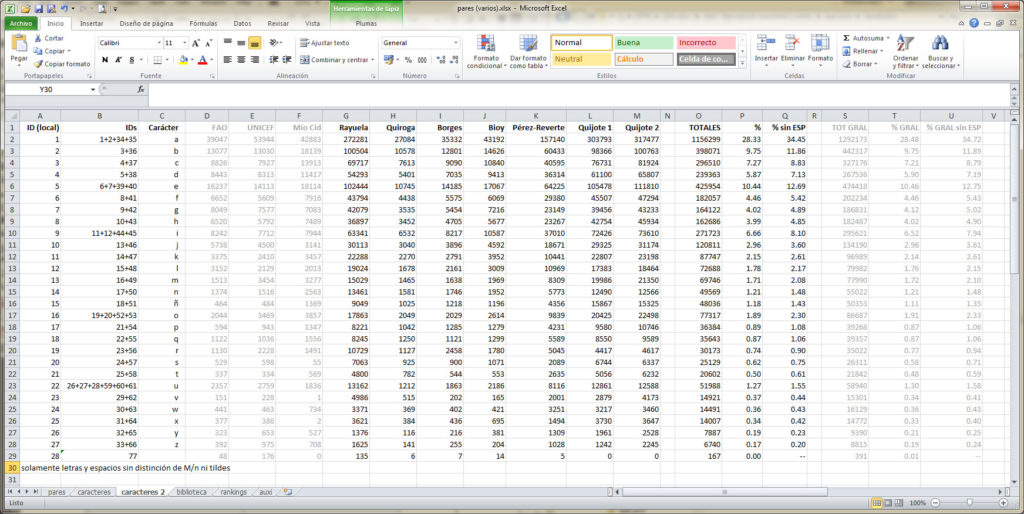Click the Autosuma sigma icon
1024x514 pixels.
(846, 38)
